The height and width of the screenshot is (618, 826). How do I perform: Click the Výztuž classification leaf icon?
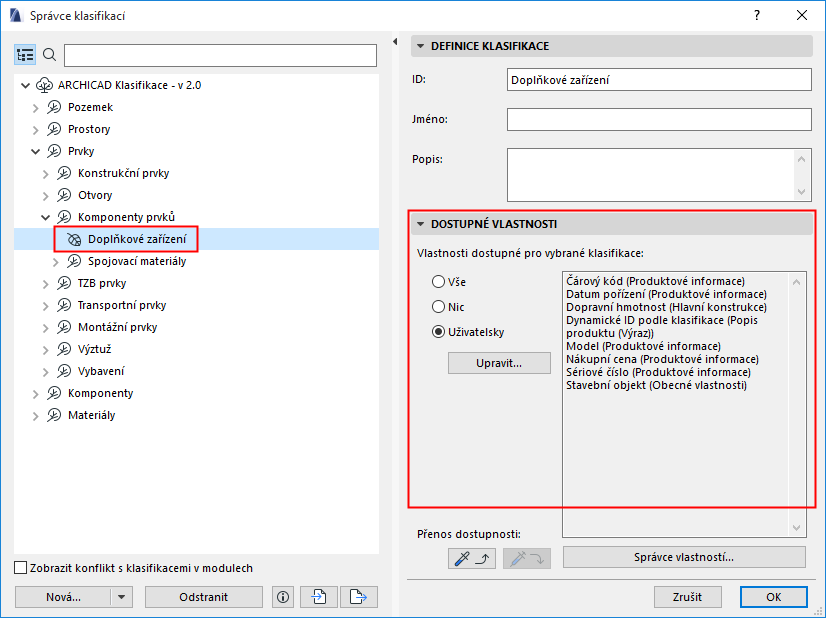pos(64,349)
